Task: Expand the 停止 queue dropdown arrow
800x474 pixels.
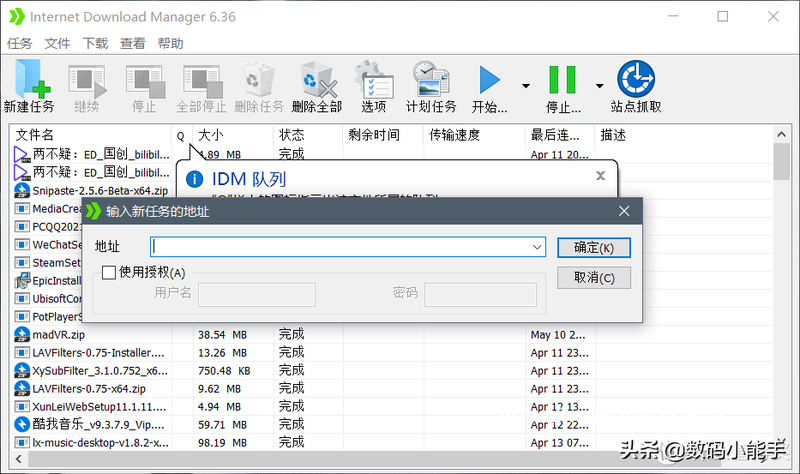Action: click(599, 86)
